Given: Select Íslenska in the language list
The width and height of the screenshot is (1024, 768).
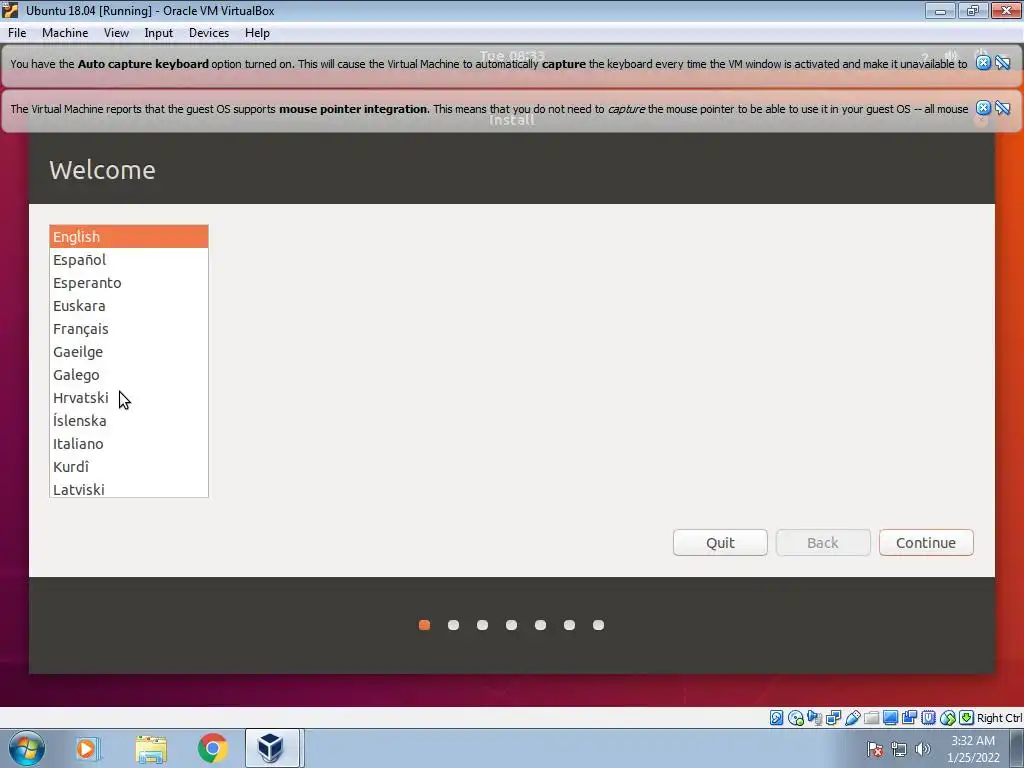Looking at the screenshot, I should coord(129,421).
